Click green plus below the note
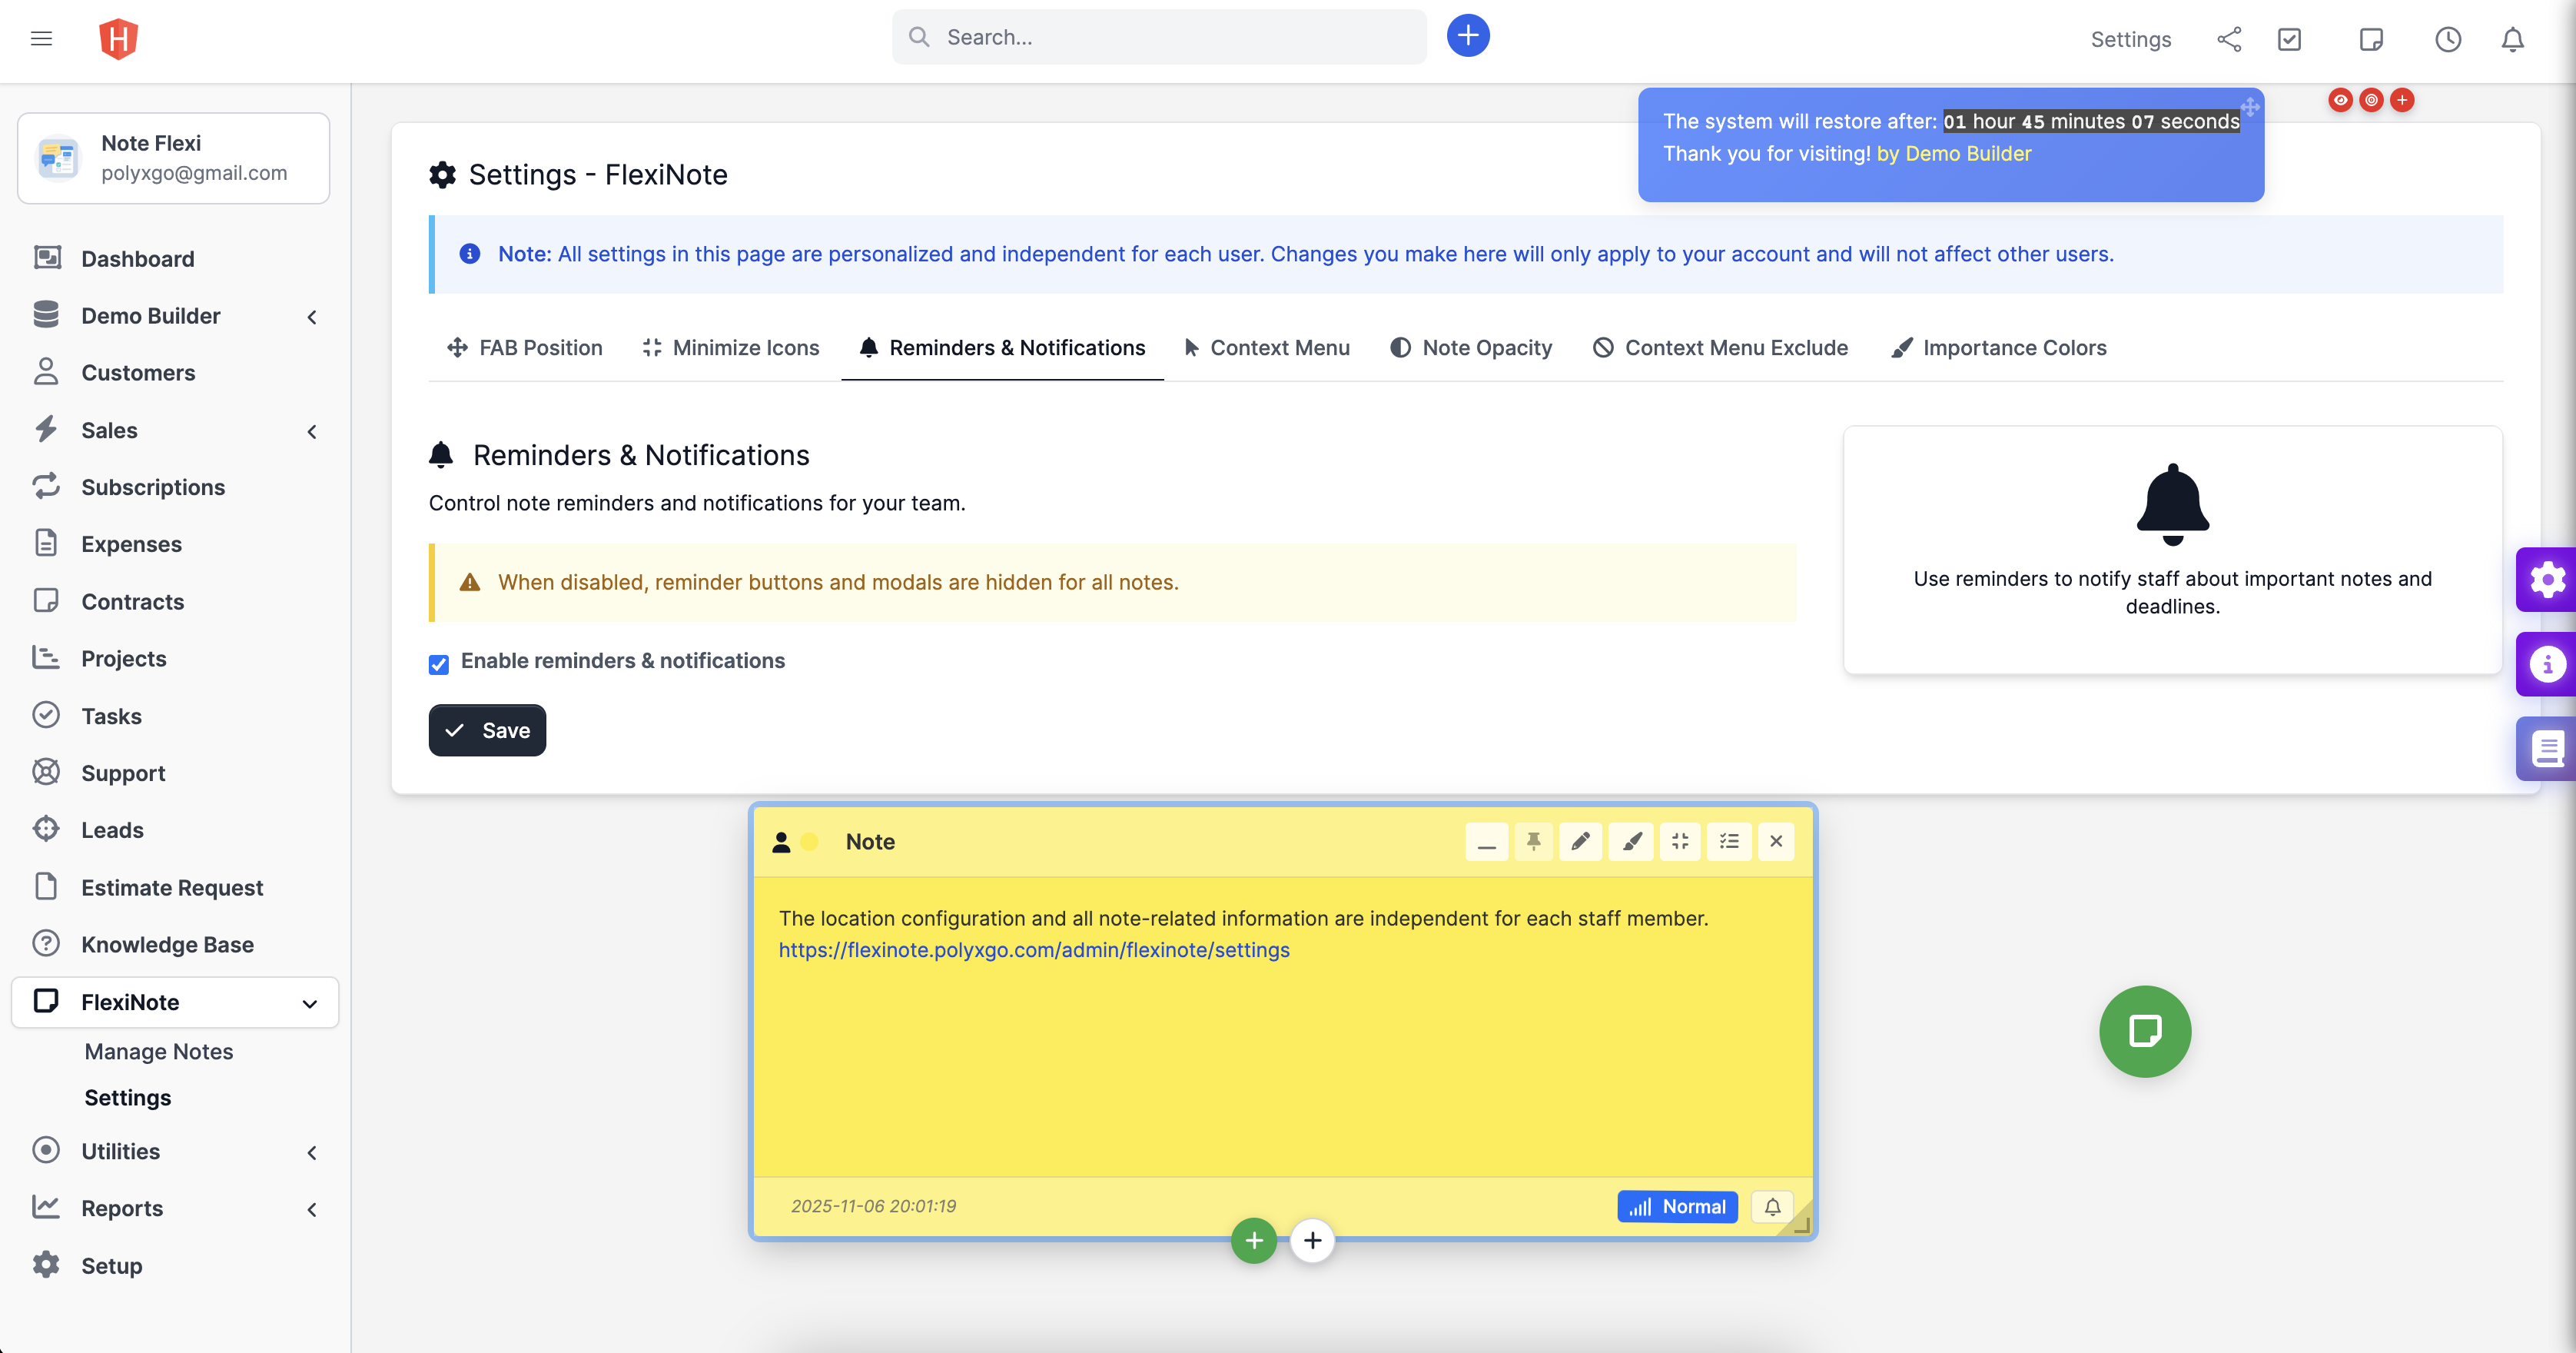 click(1254, 1241)
